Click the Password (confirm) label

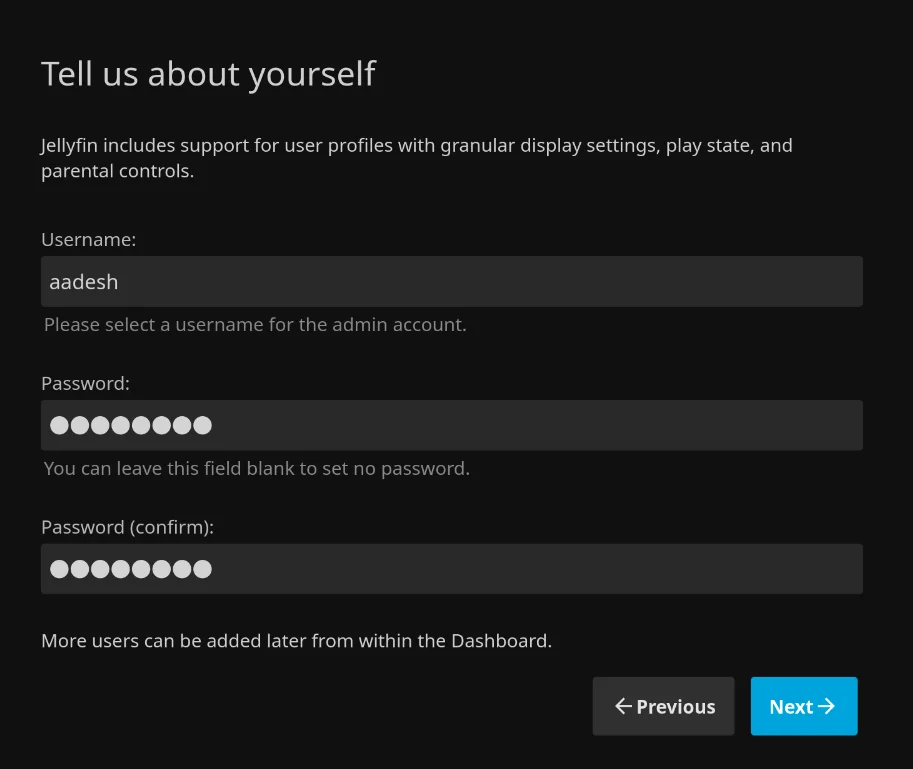[127, 527]
